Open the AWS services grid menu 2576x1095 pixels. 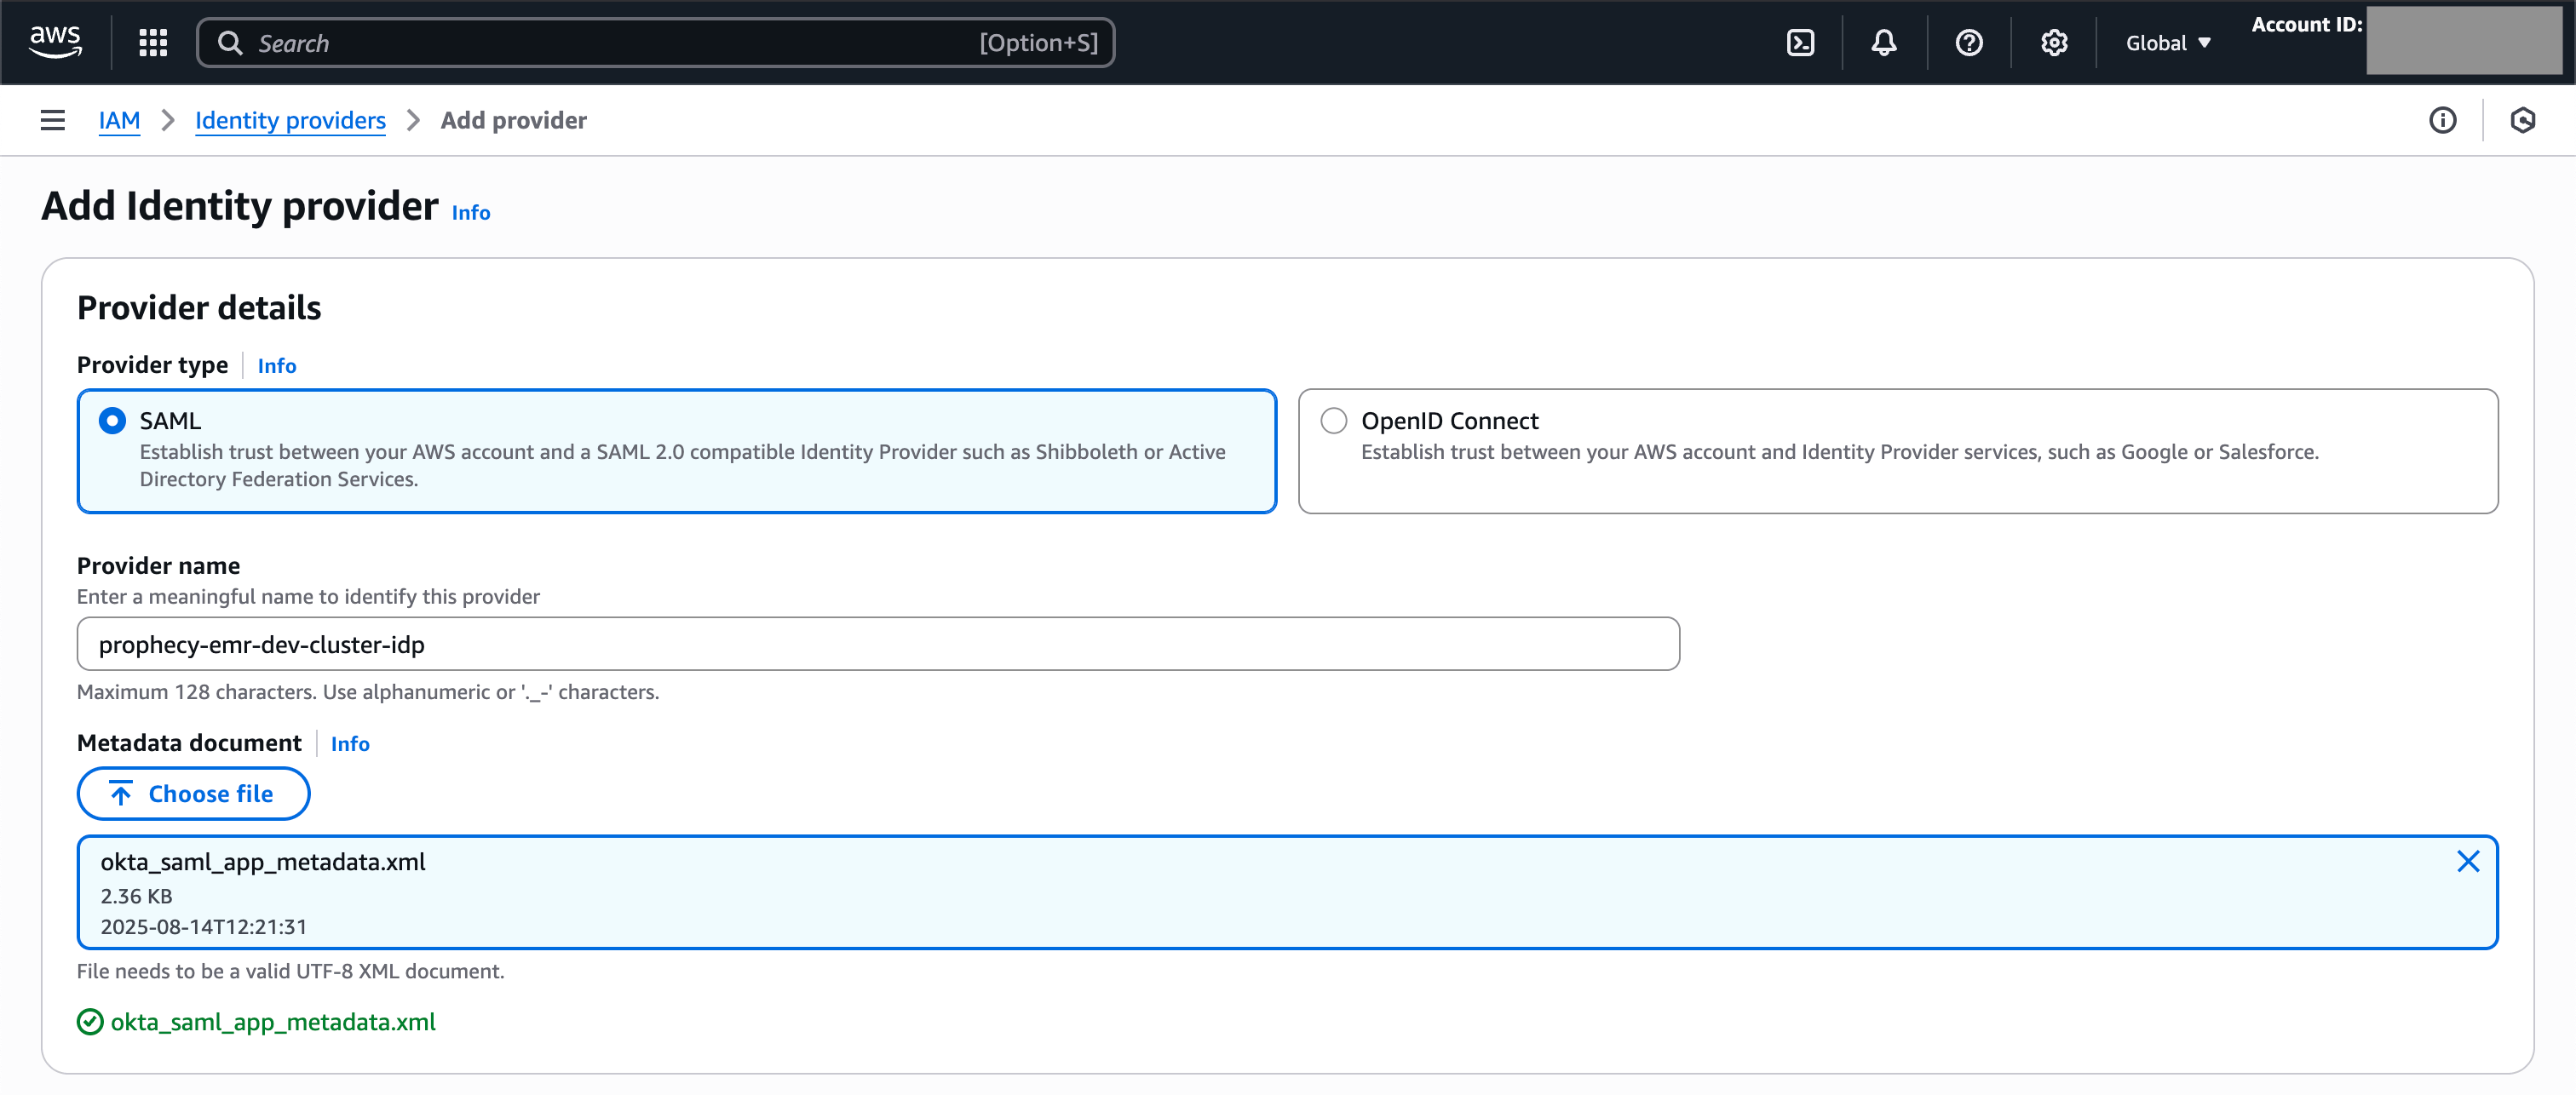(152, 42)
